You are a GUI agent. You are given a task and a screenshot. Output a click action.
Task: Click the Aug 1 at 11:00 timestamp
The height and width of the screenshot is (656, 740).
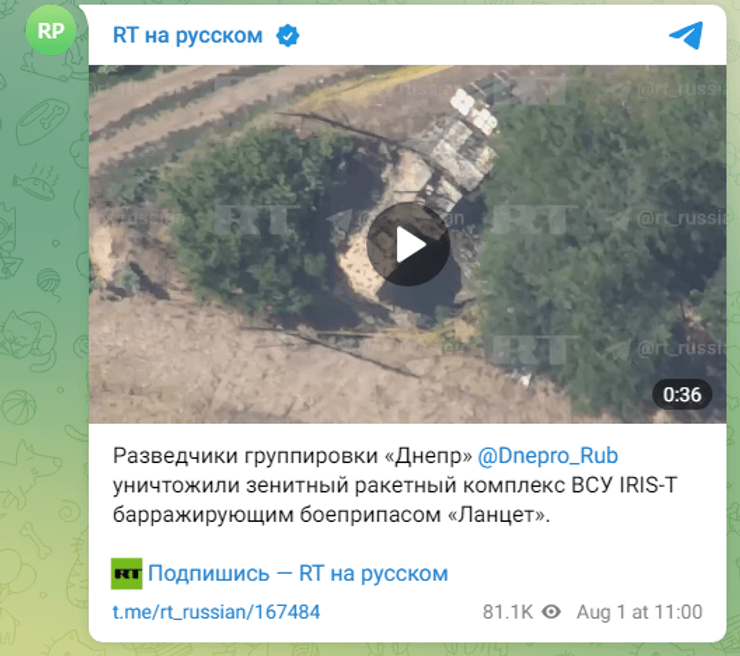click(639, 612)
